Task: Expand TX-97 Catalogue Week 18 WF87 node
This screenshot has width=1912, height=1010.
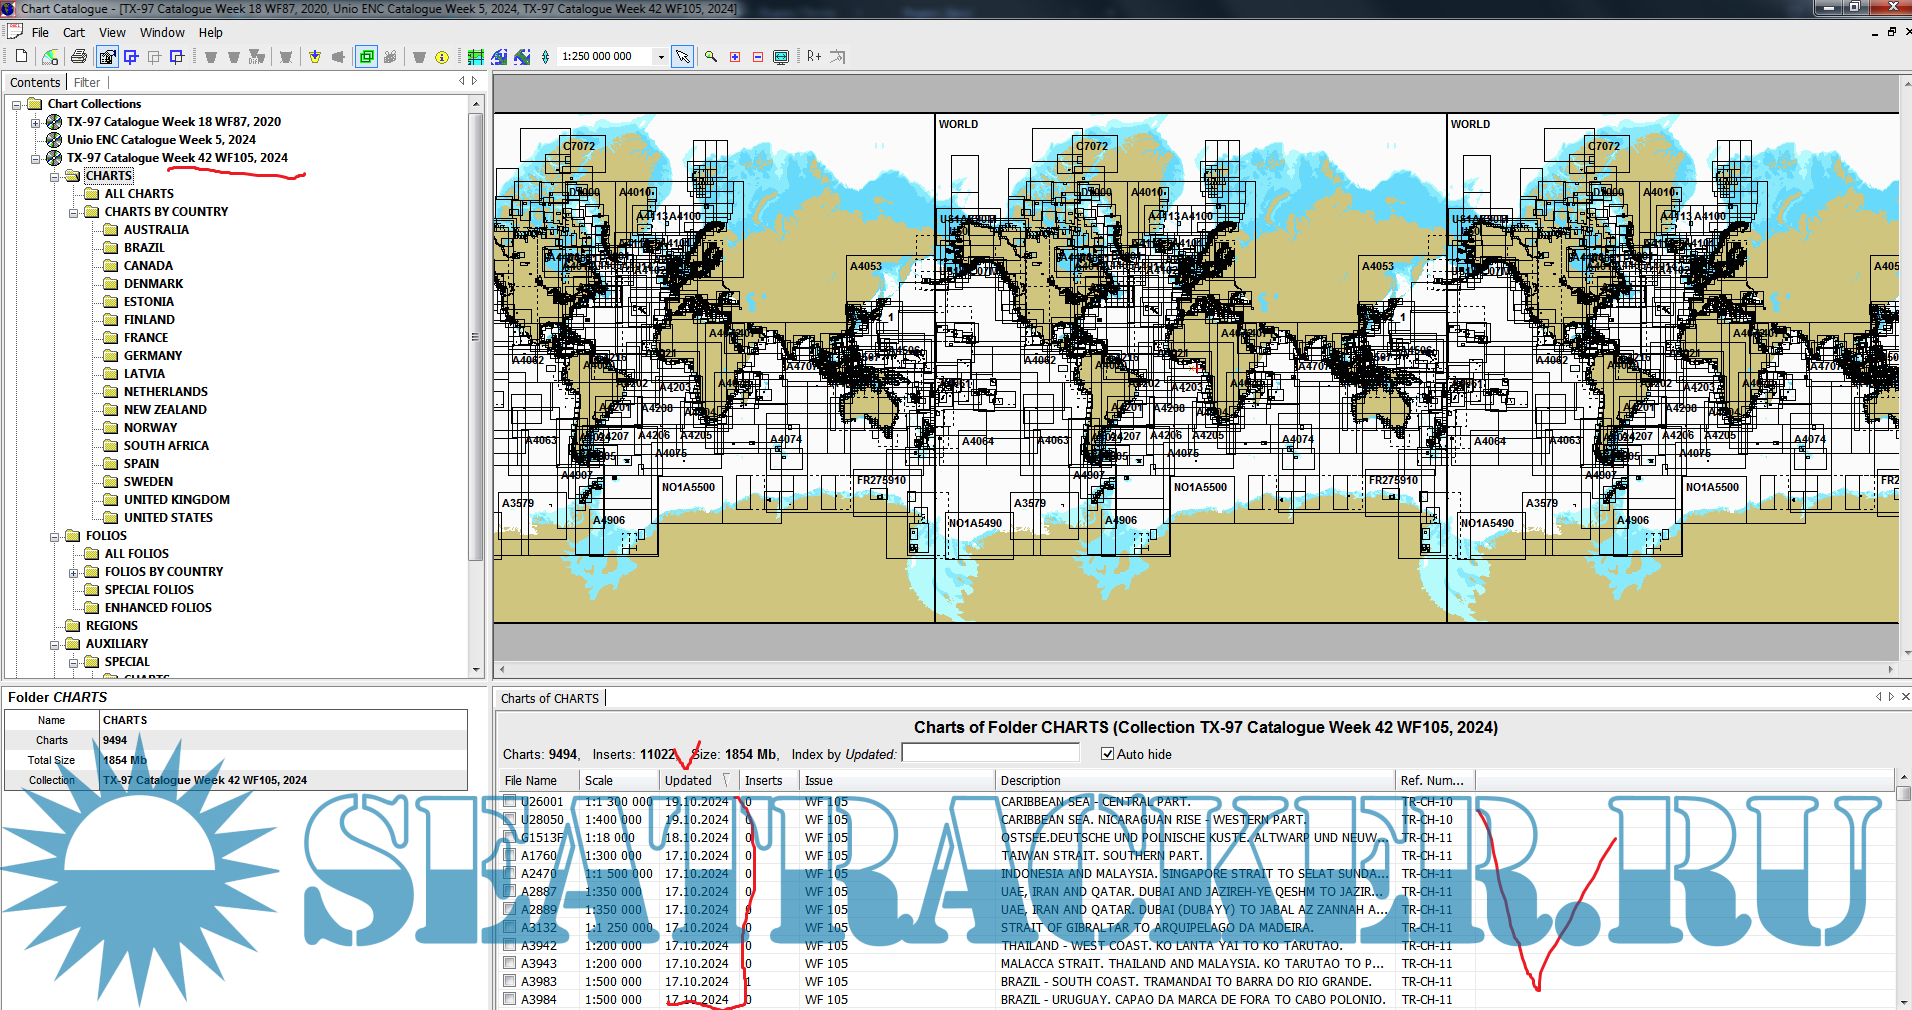Action: [x=36, y=122]
